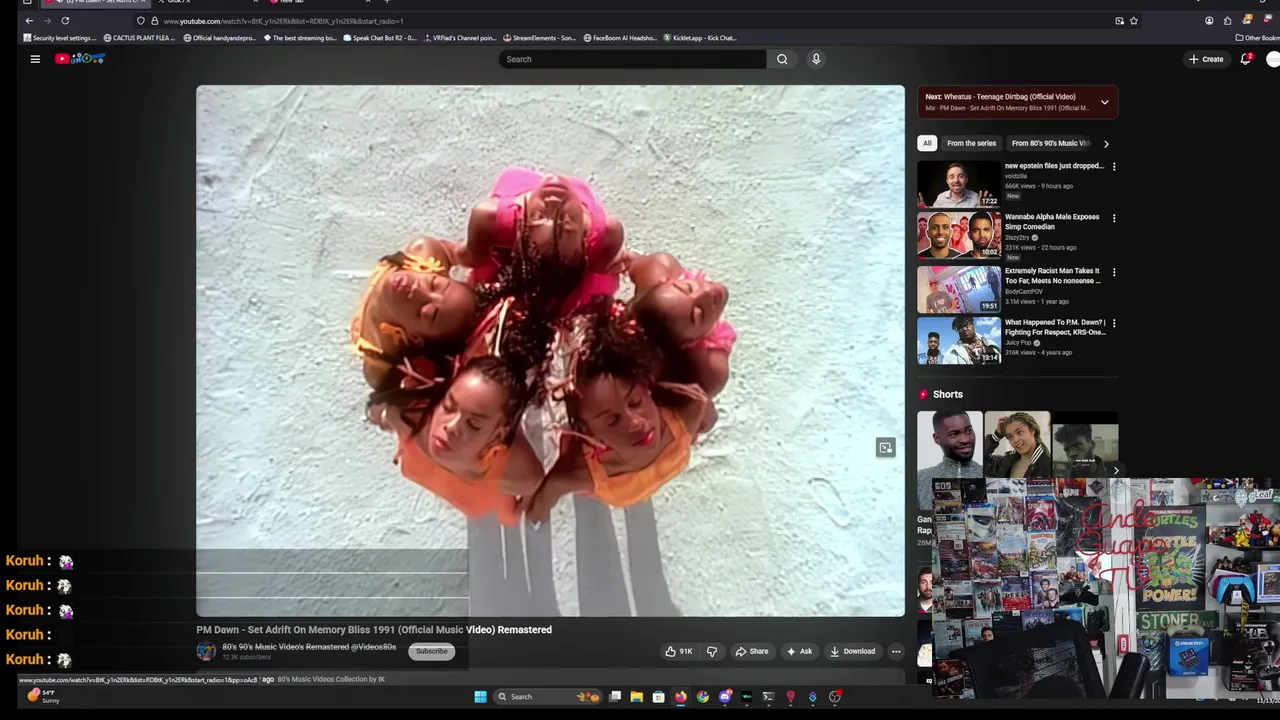Click the Ask button under the video
This screenshot has height=720, width=1280.
[800, 651]
